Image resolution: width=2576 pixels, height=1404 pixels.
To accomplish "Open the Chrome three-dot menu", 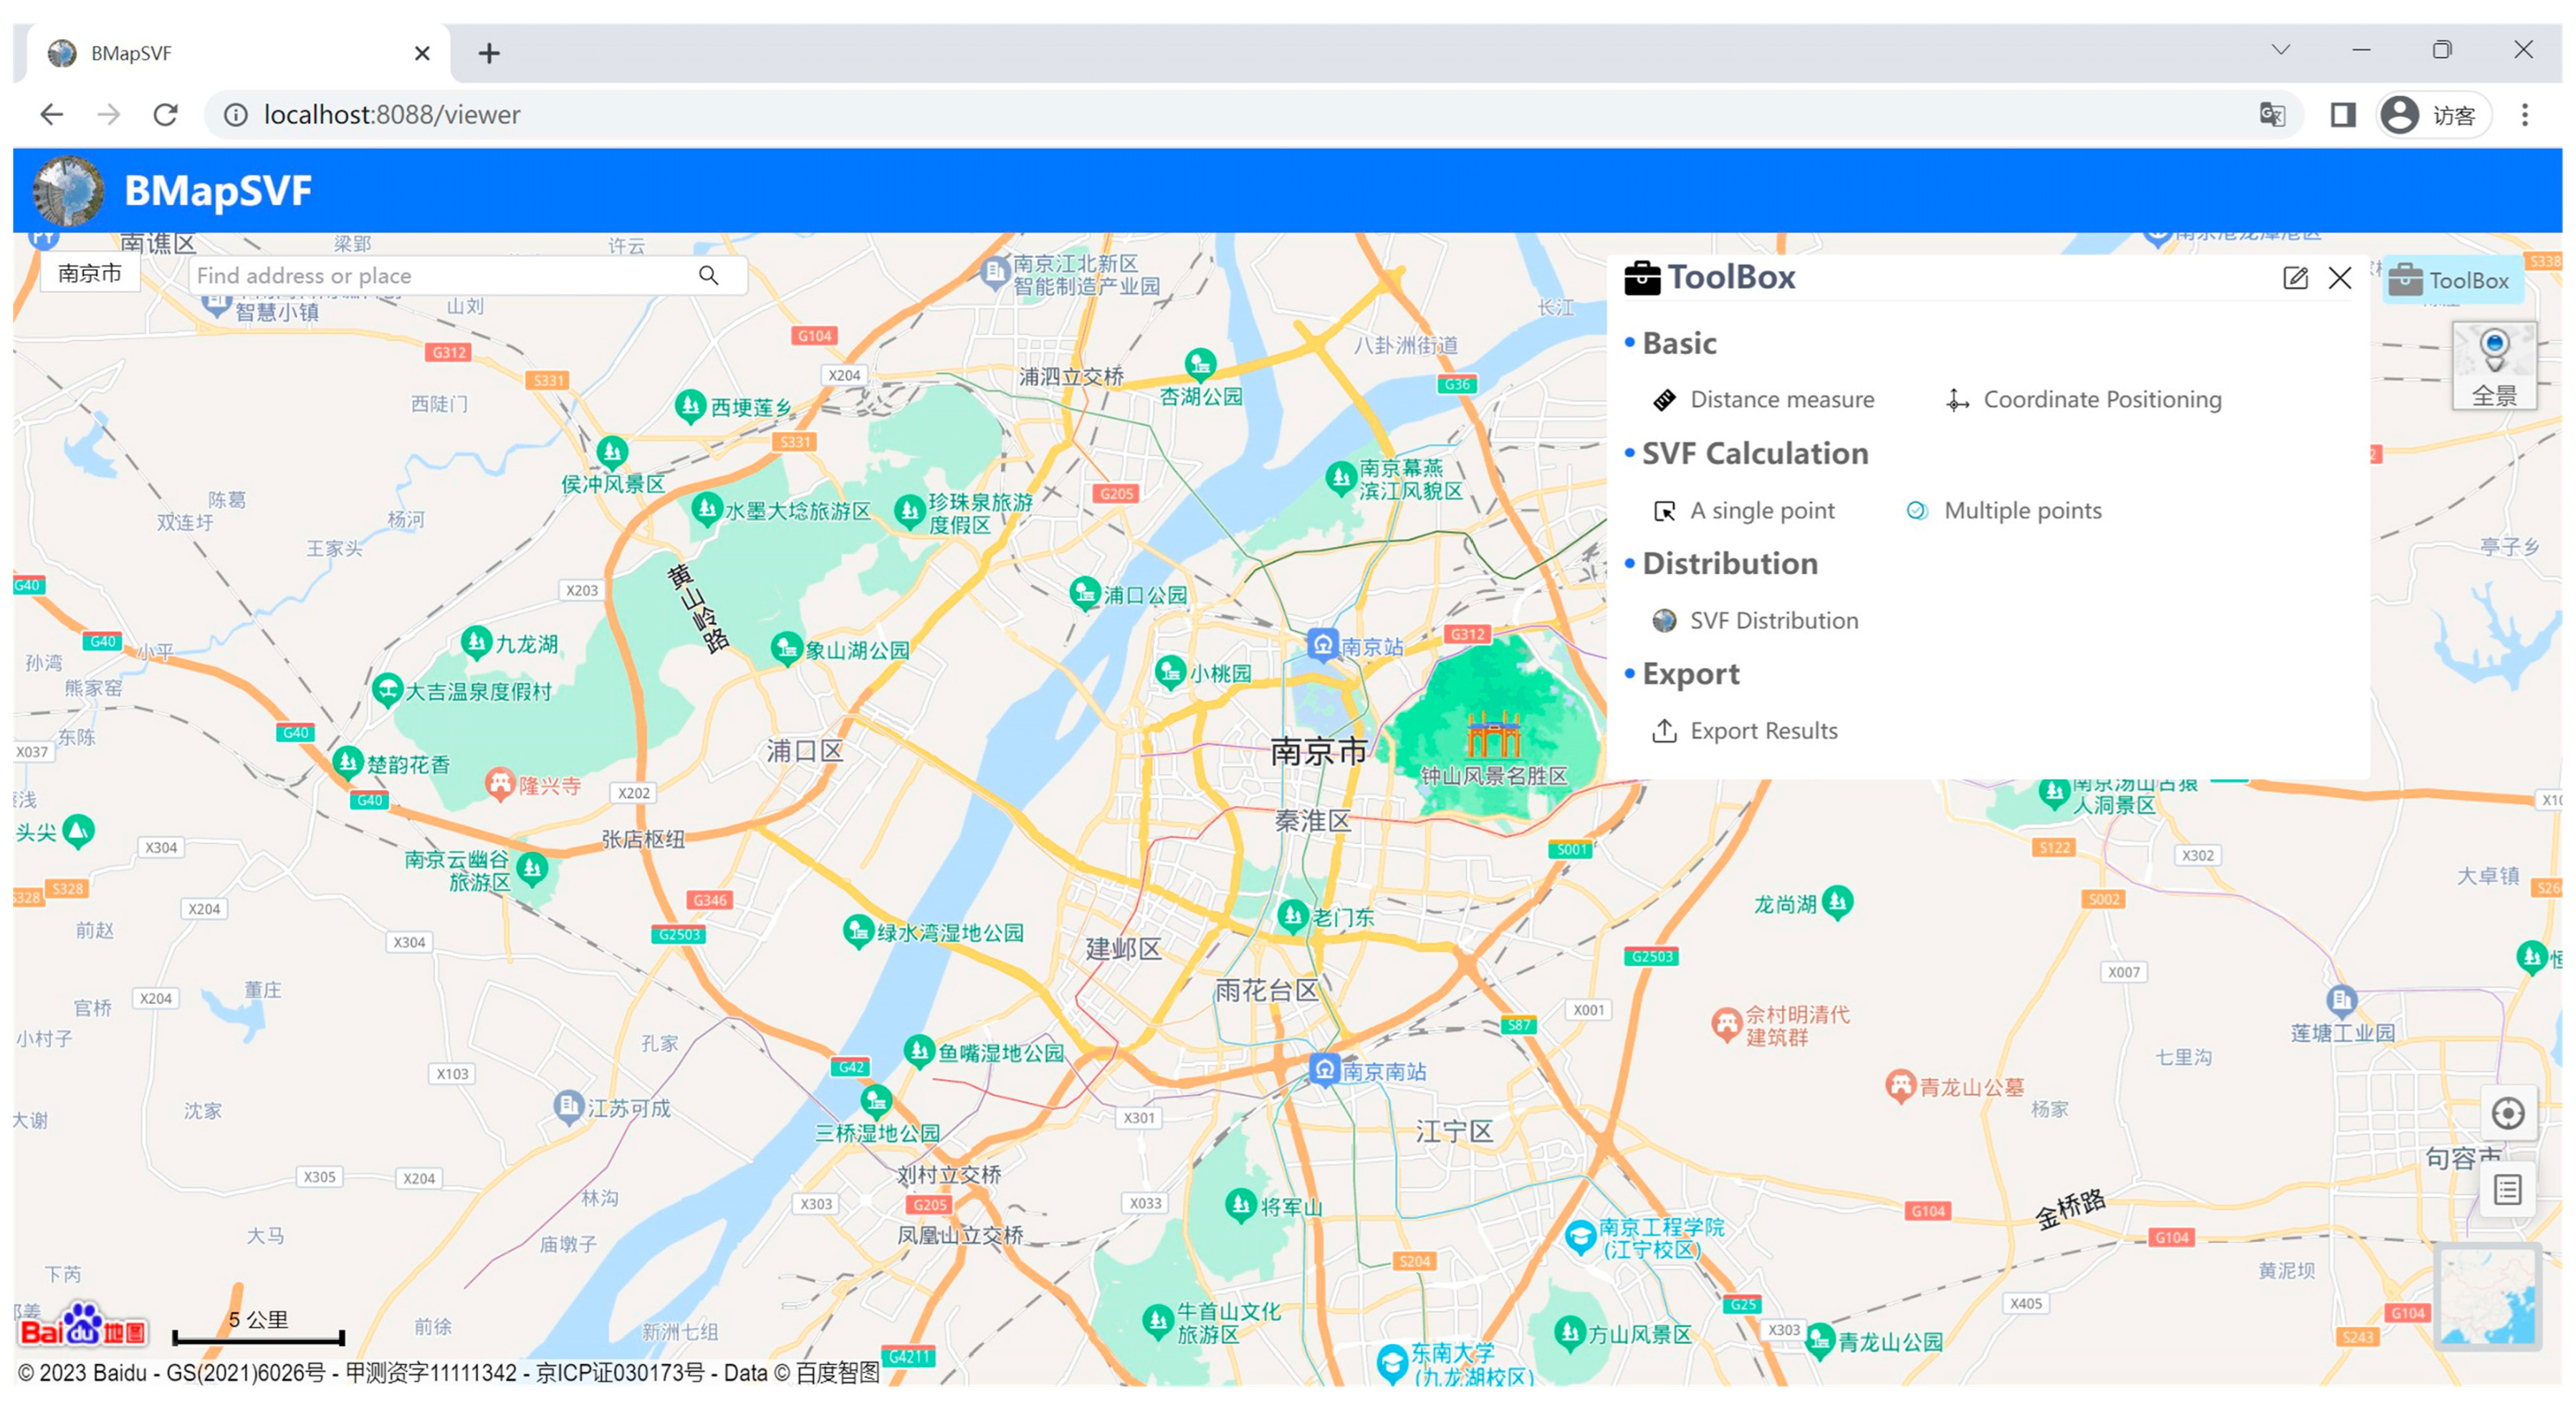I will pos(2524,115).
